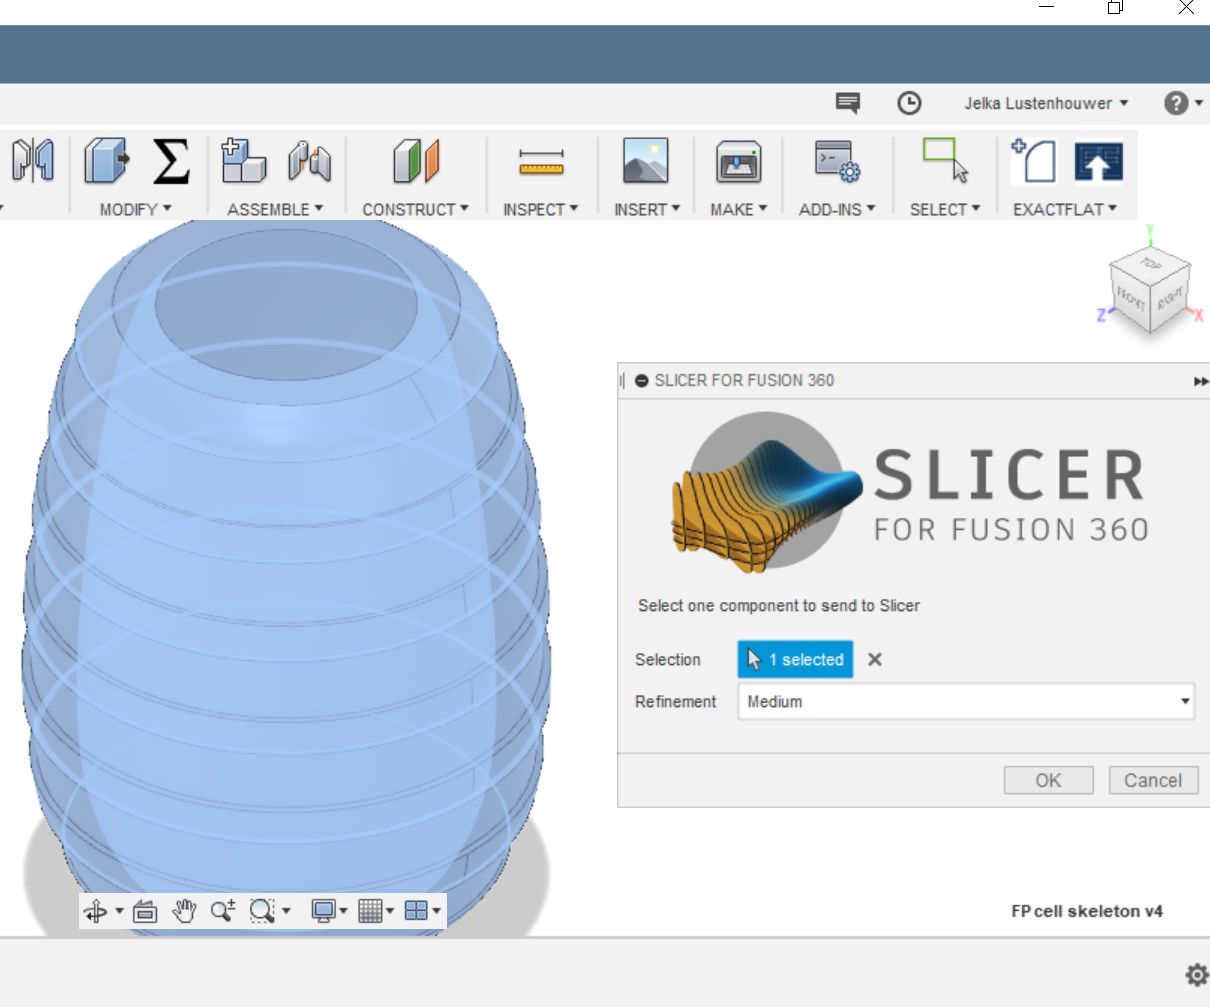The width and height of the screenshot is (1210, 1007).
Task: Open the comments notification icon
Action: (x=848, y=103)
